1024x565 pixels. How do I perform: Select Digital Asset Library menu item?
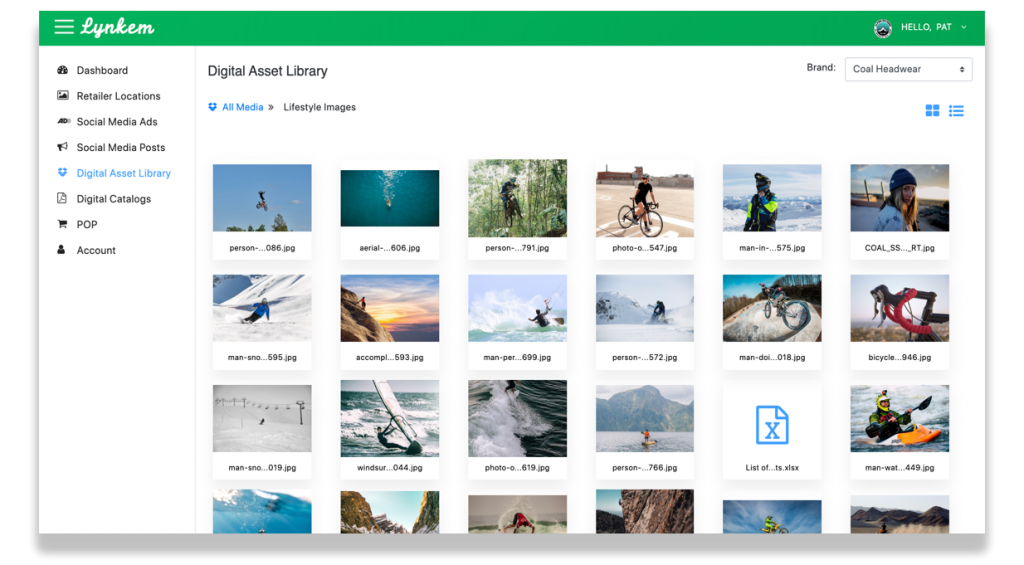pyautogui.click(x=123, y=173)
